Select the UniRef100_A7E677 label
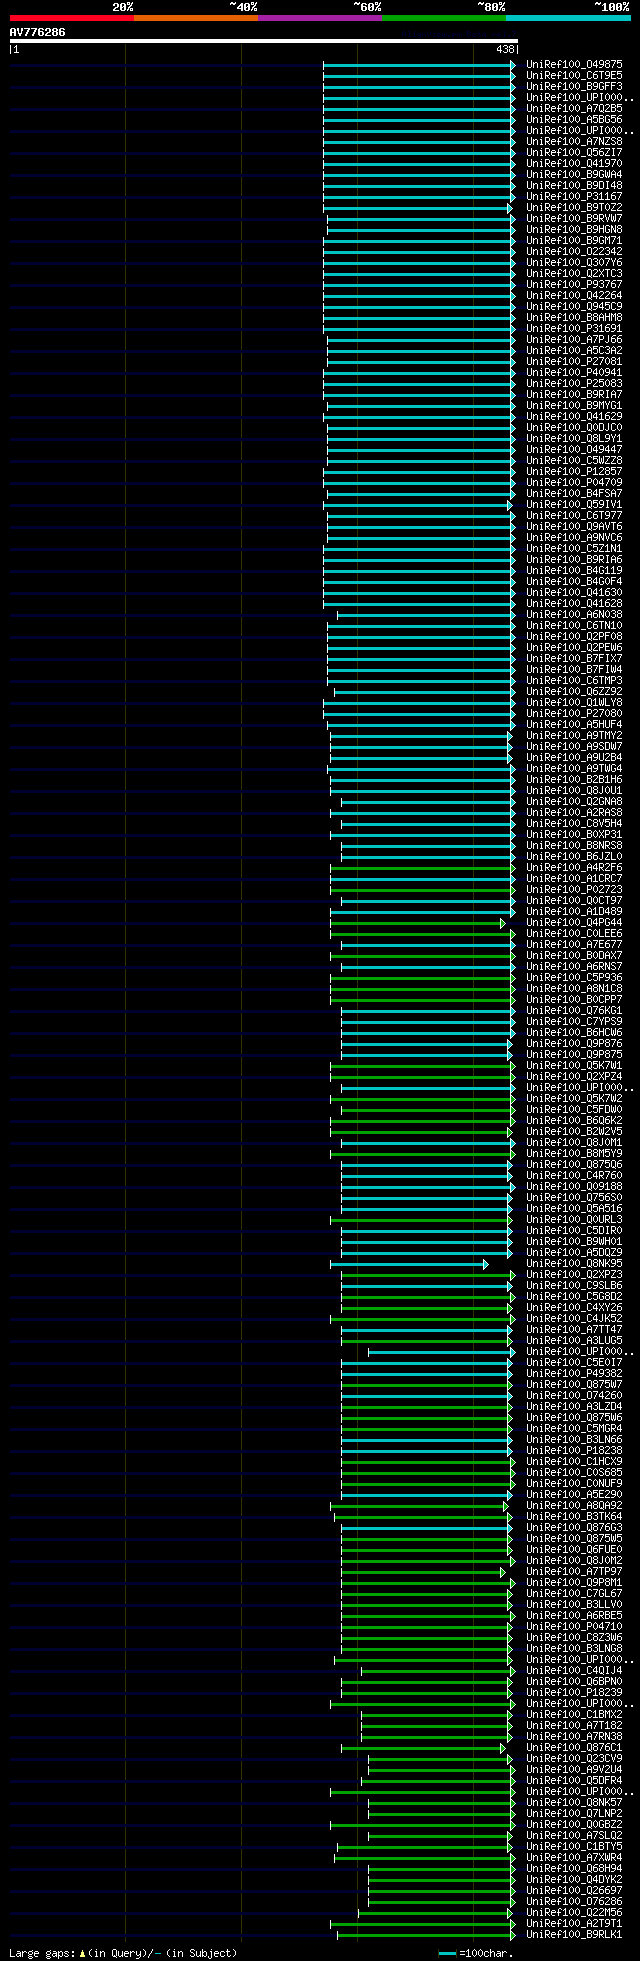The height and width of the screenshot is (1961, 640). [x=575, y=945]
